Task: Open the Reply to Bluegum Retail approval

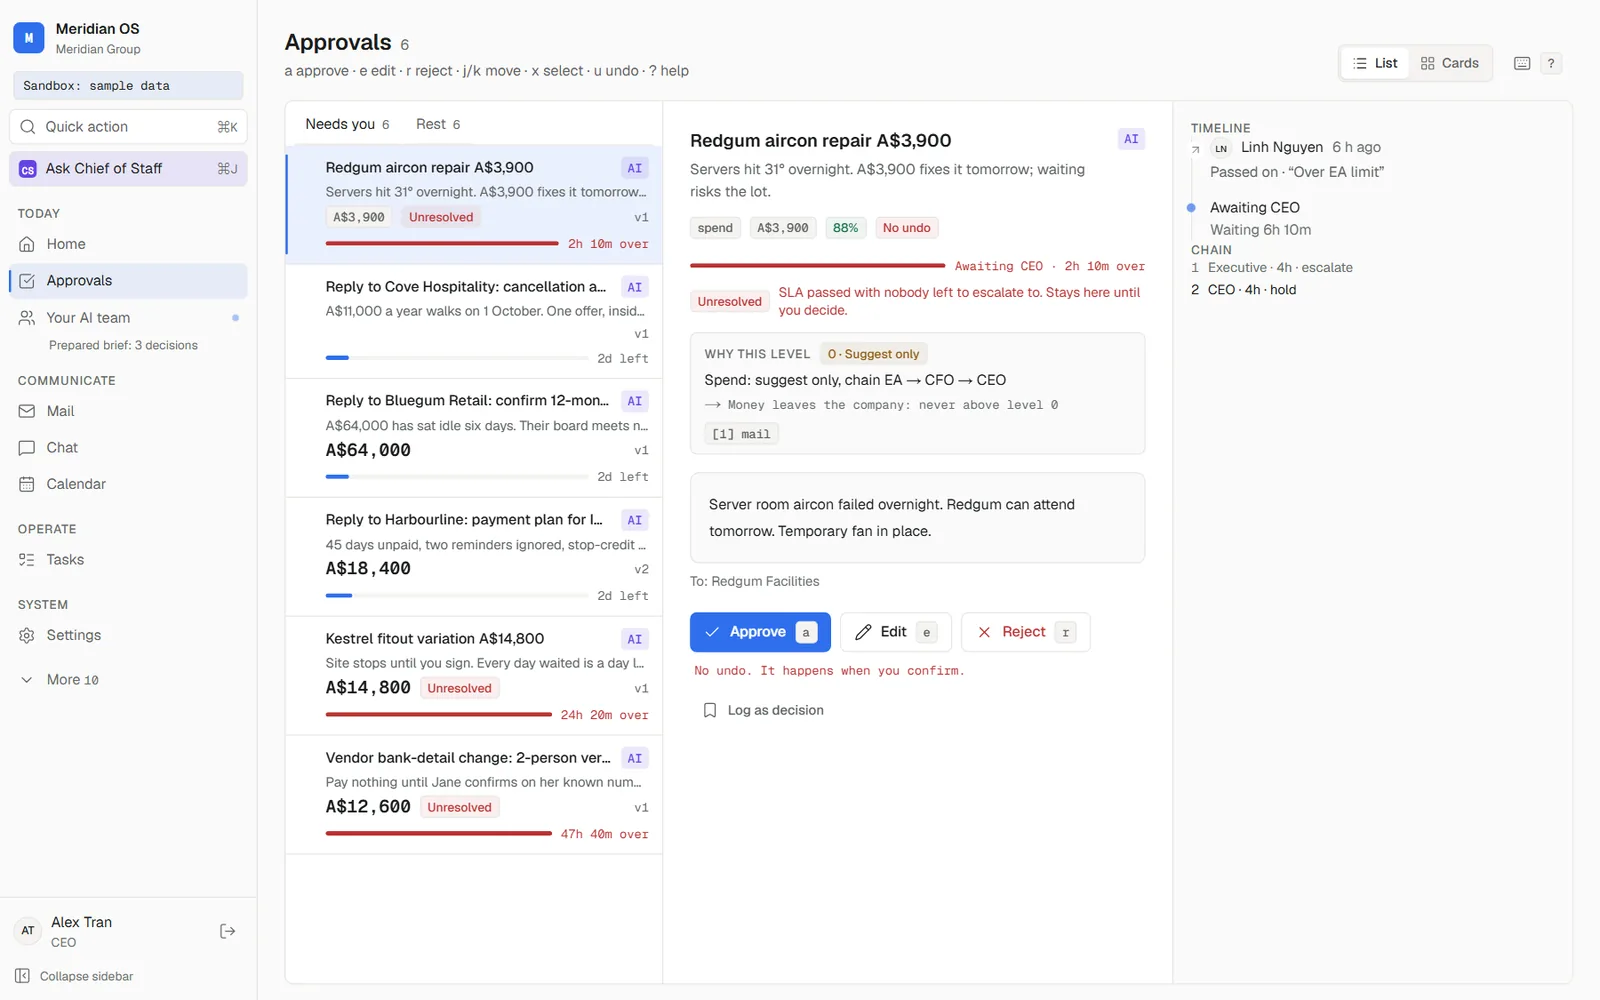Action: click(474, 438)
